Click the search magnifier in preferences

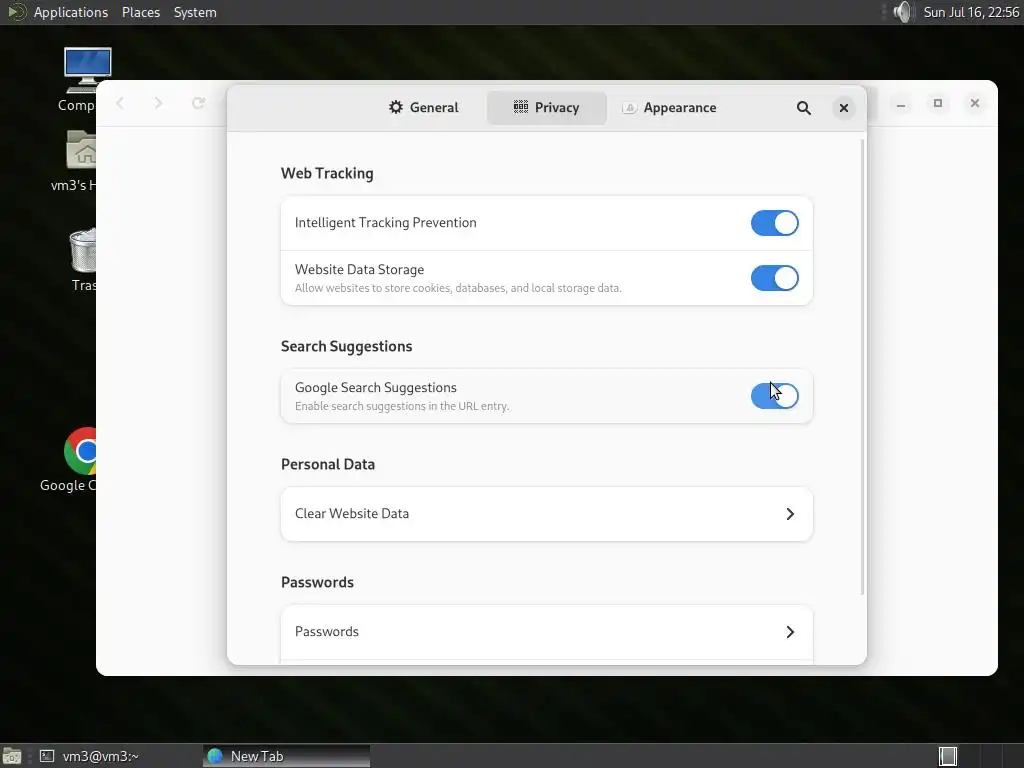pos(804,108)
